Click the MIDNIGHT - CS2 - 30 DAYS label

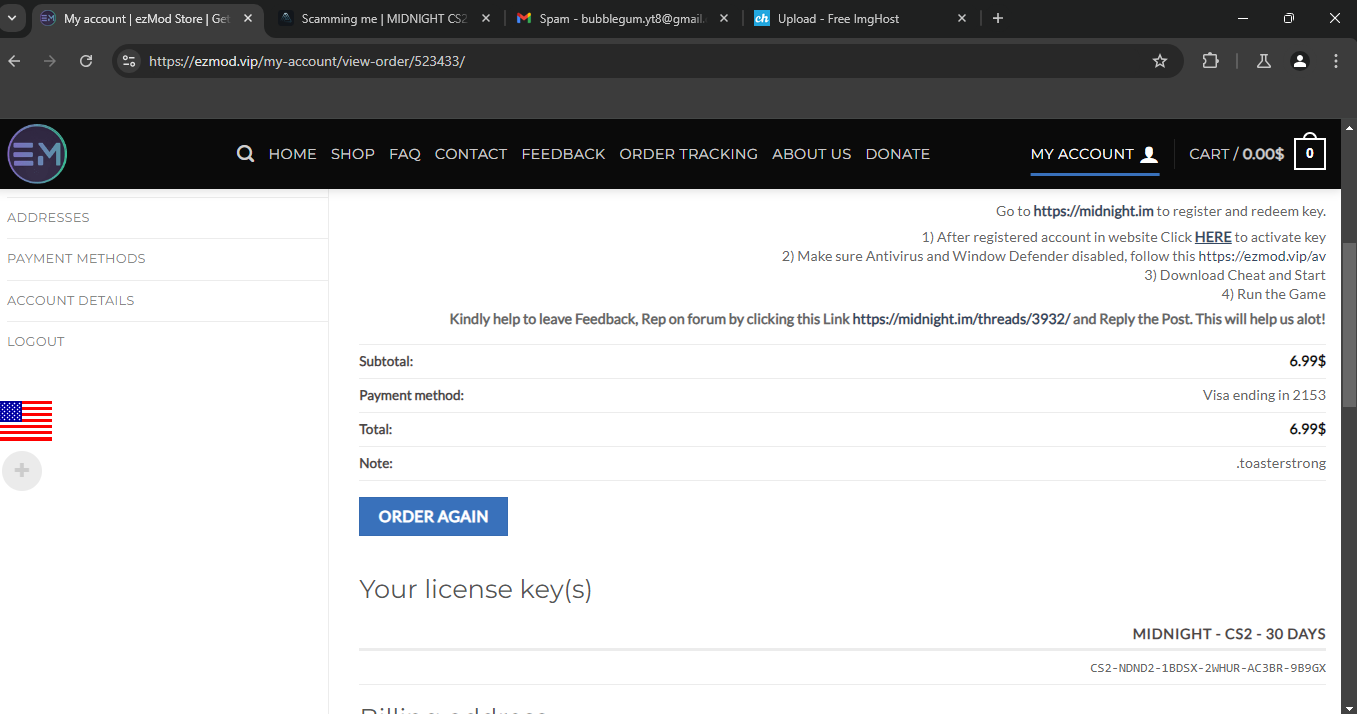click(x=1229, y=634)
